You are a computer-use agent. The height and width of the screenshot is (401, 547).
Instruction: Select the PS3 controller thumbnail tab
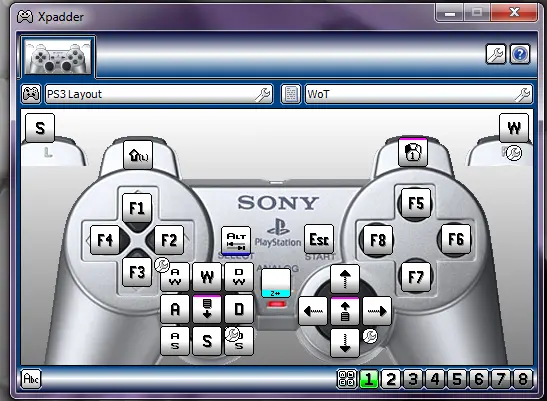58,57
